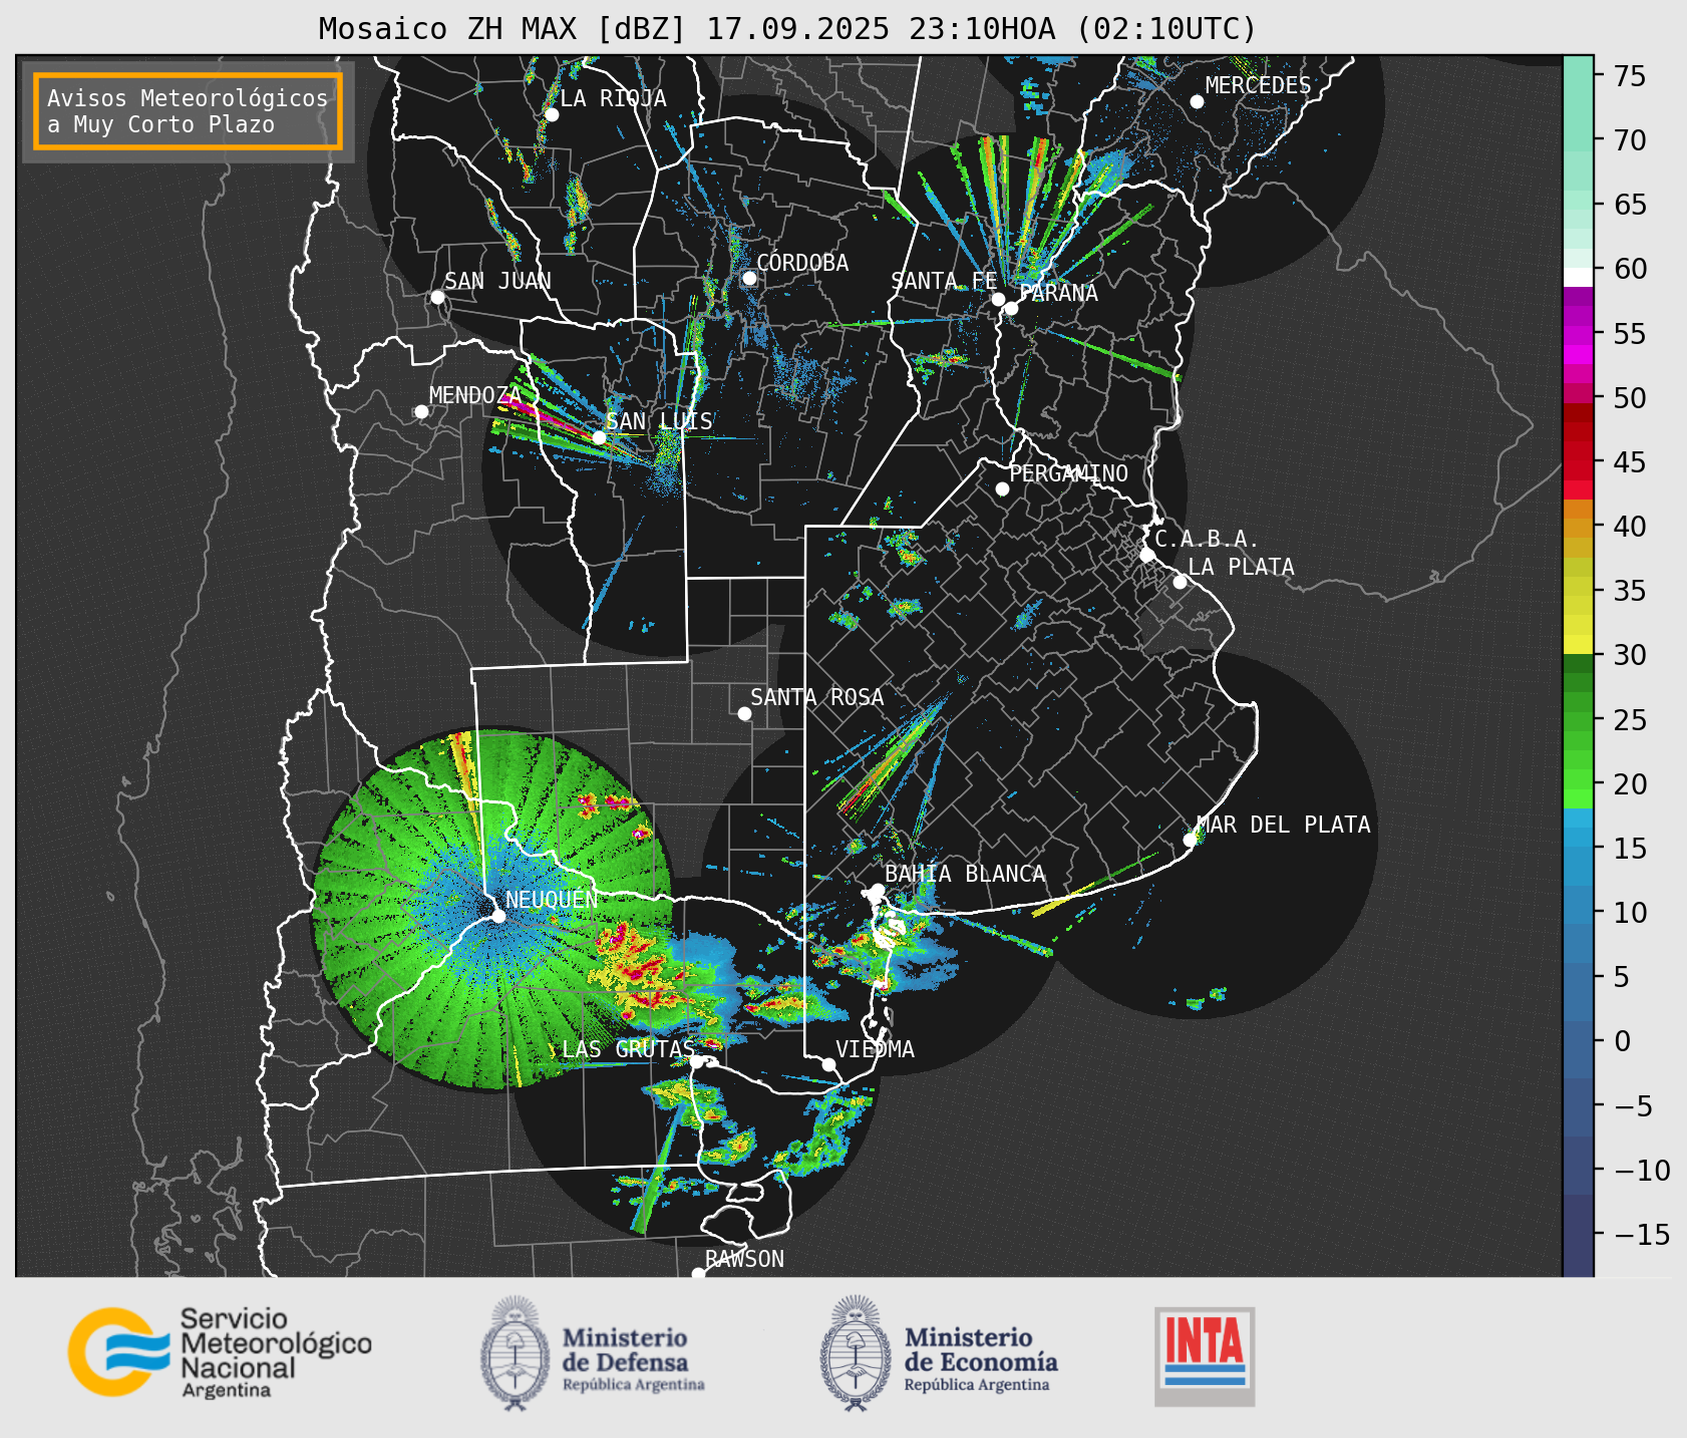Select the MERCEDES city marker dot
This screenshot has width=1687, height=1438.
(x=1197, y=102)
